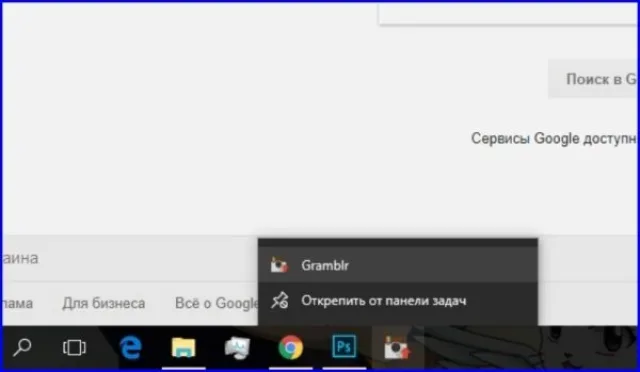Viewport: 640px width, 372px height.
Task: Open Task View from the taskbar
Action: pos(74,348)
